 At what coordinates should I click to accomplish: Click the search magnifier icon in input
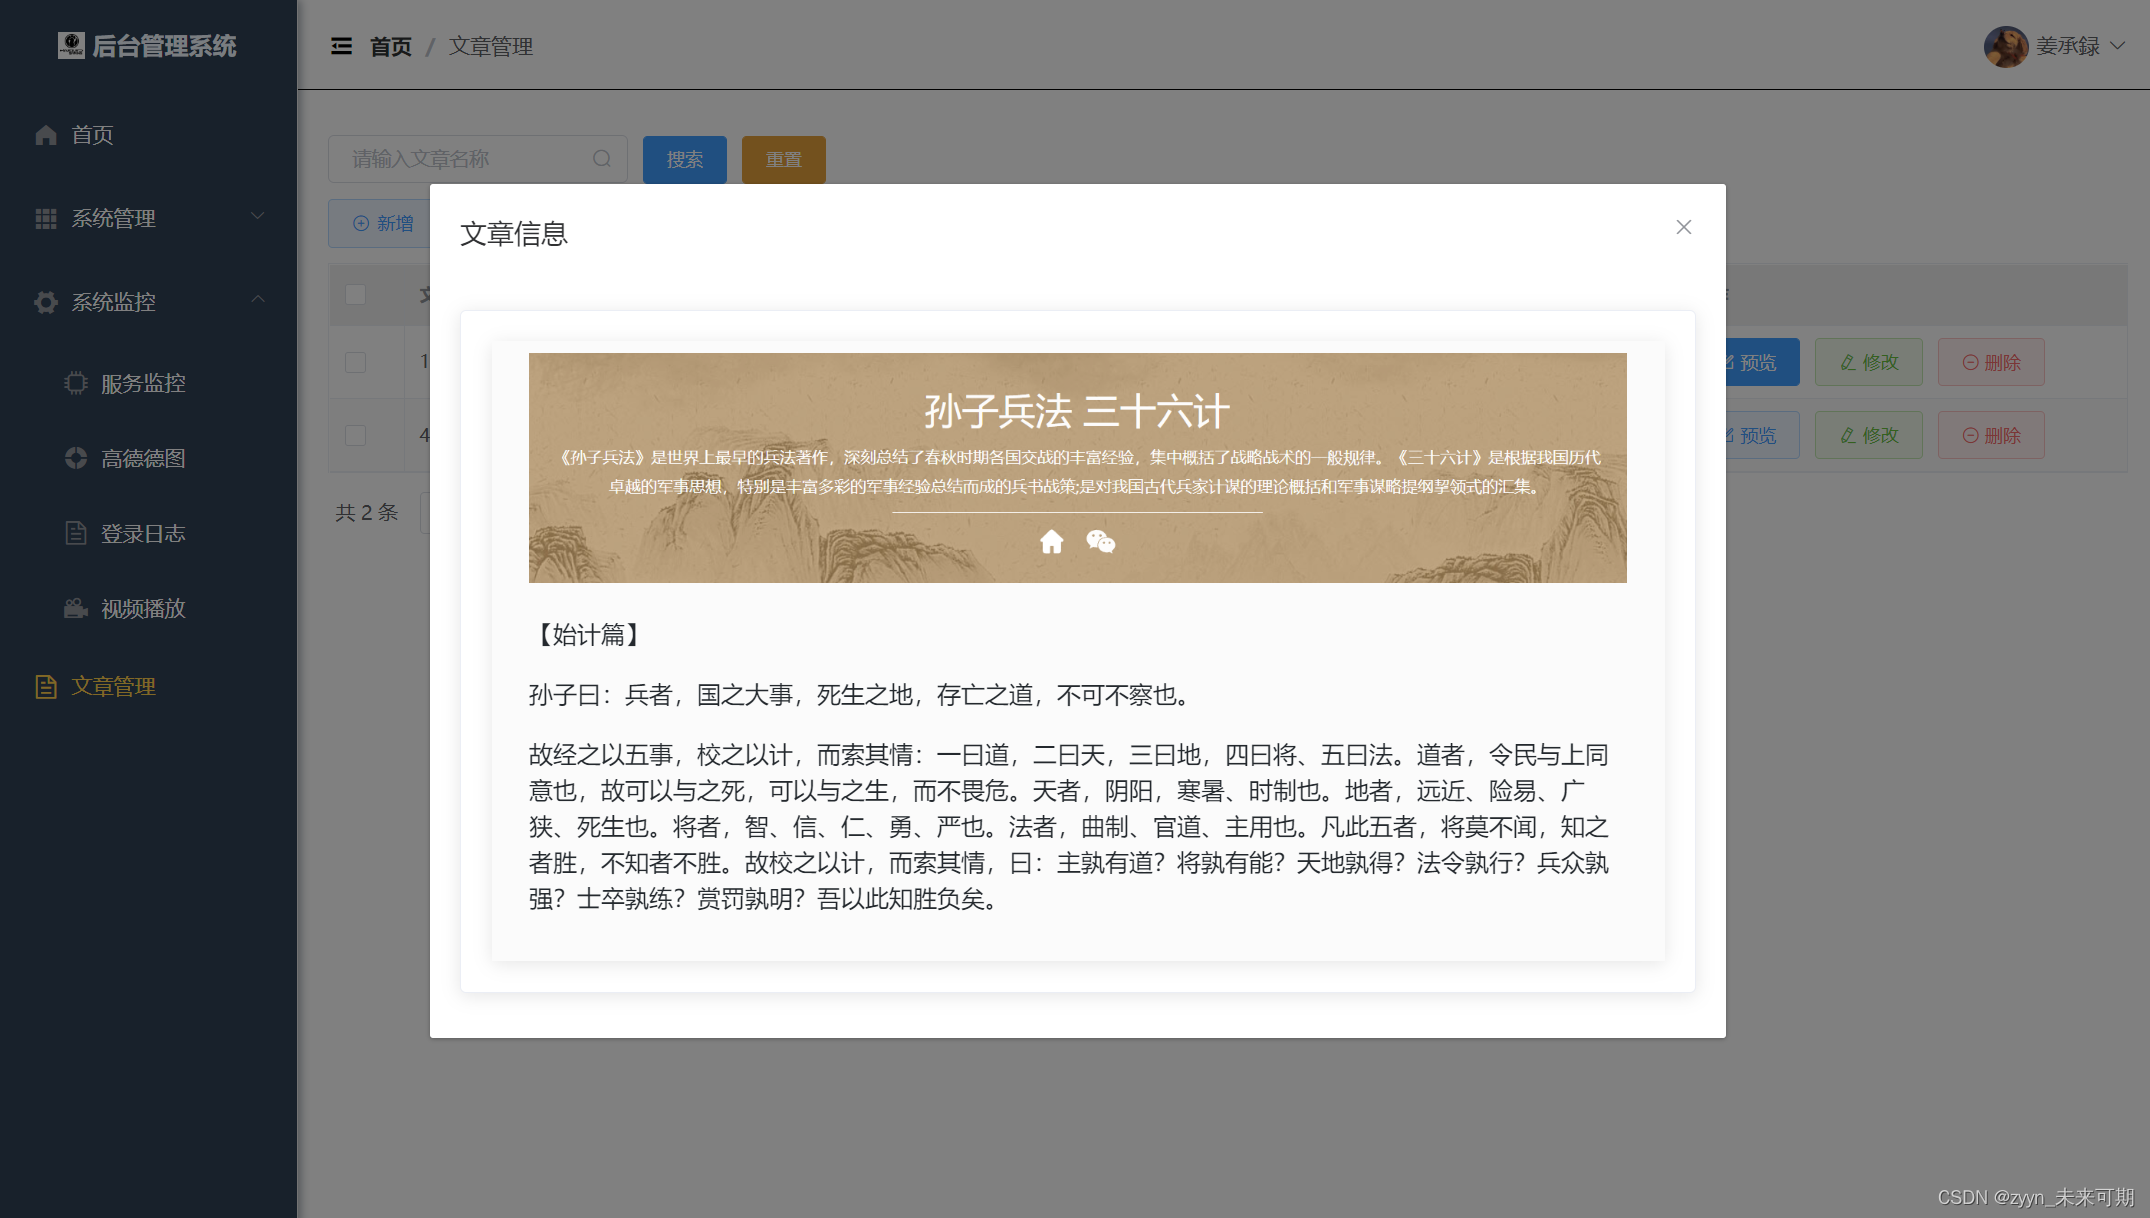tap(601, 159)
